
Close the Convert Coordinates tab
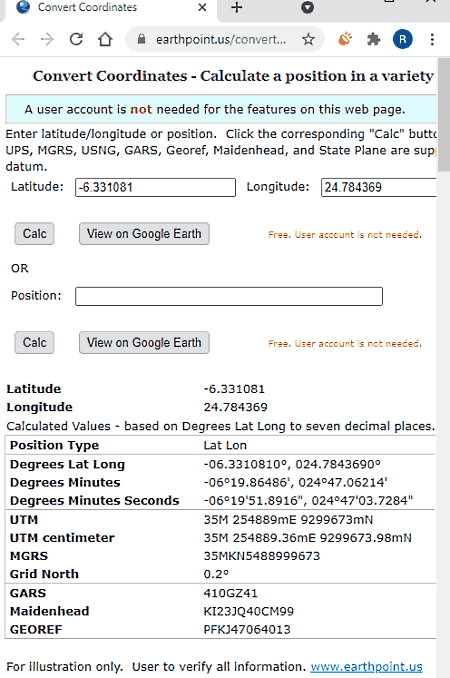(202, 7)
